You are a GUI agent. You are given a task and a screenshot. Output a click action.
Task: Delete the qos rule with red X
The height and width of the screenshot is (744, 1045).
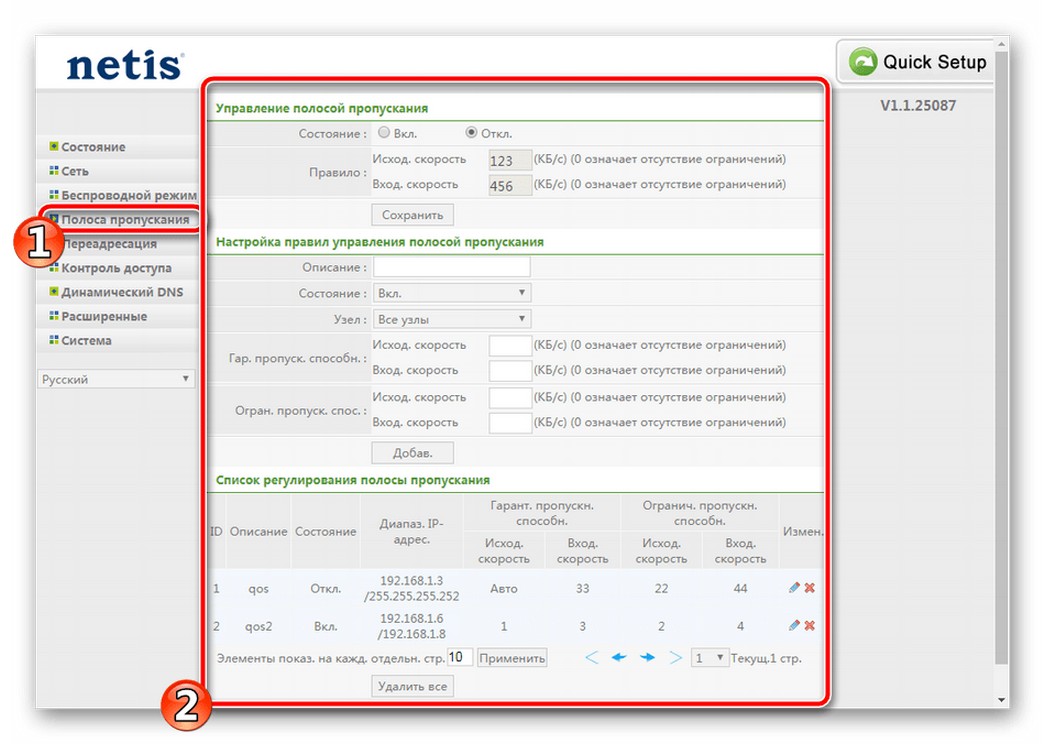point(809,587)
